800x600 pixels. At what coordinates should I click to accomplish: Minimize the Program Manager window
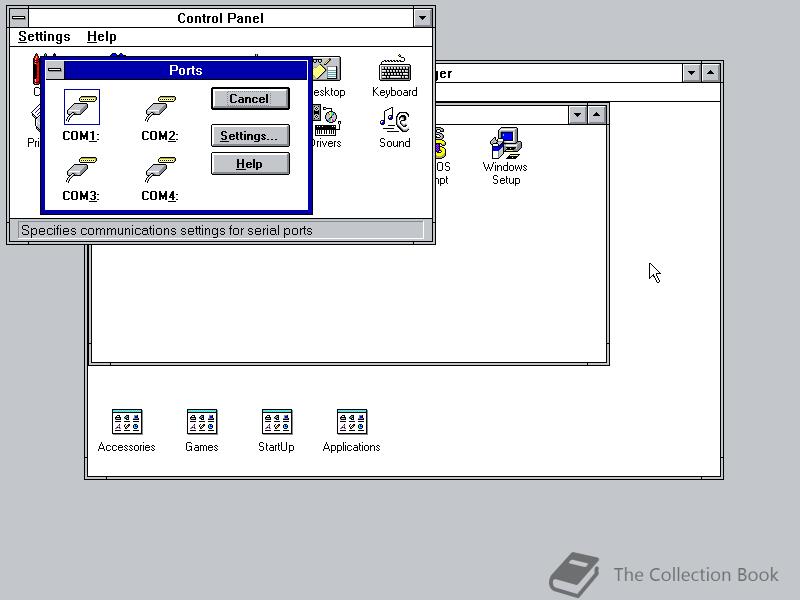691,73
